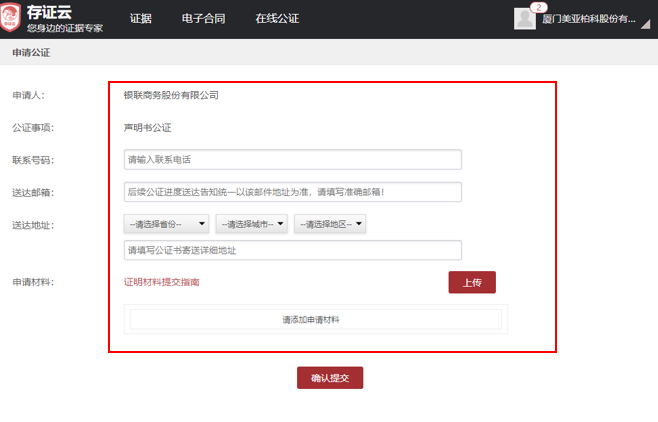658x422 pixels.
Task: Focus the 公证书寄送详细地址 field
Action: point(293,250)
